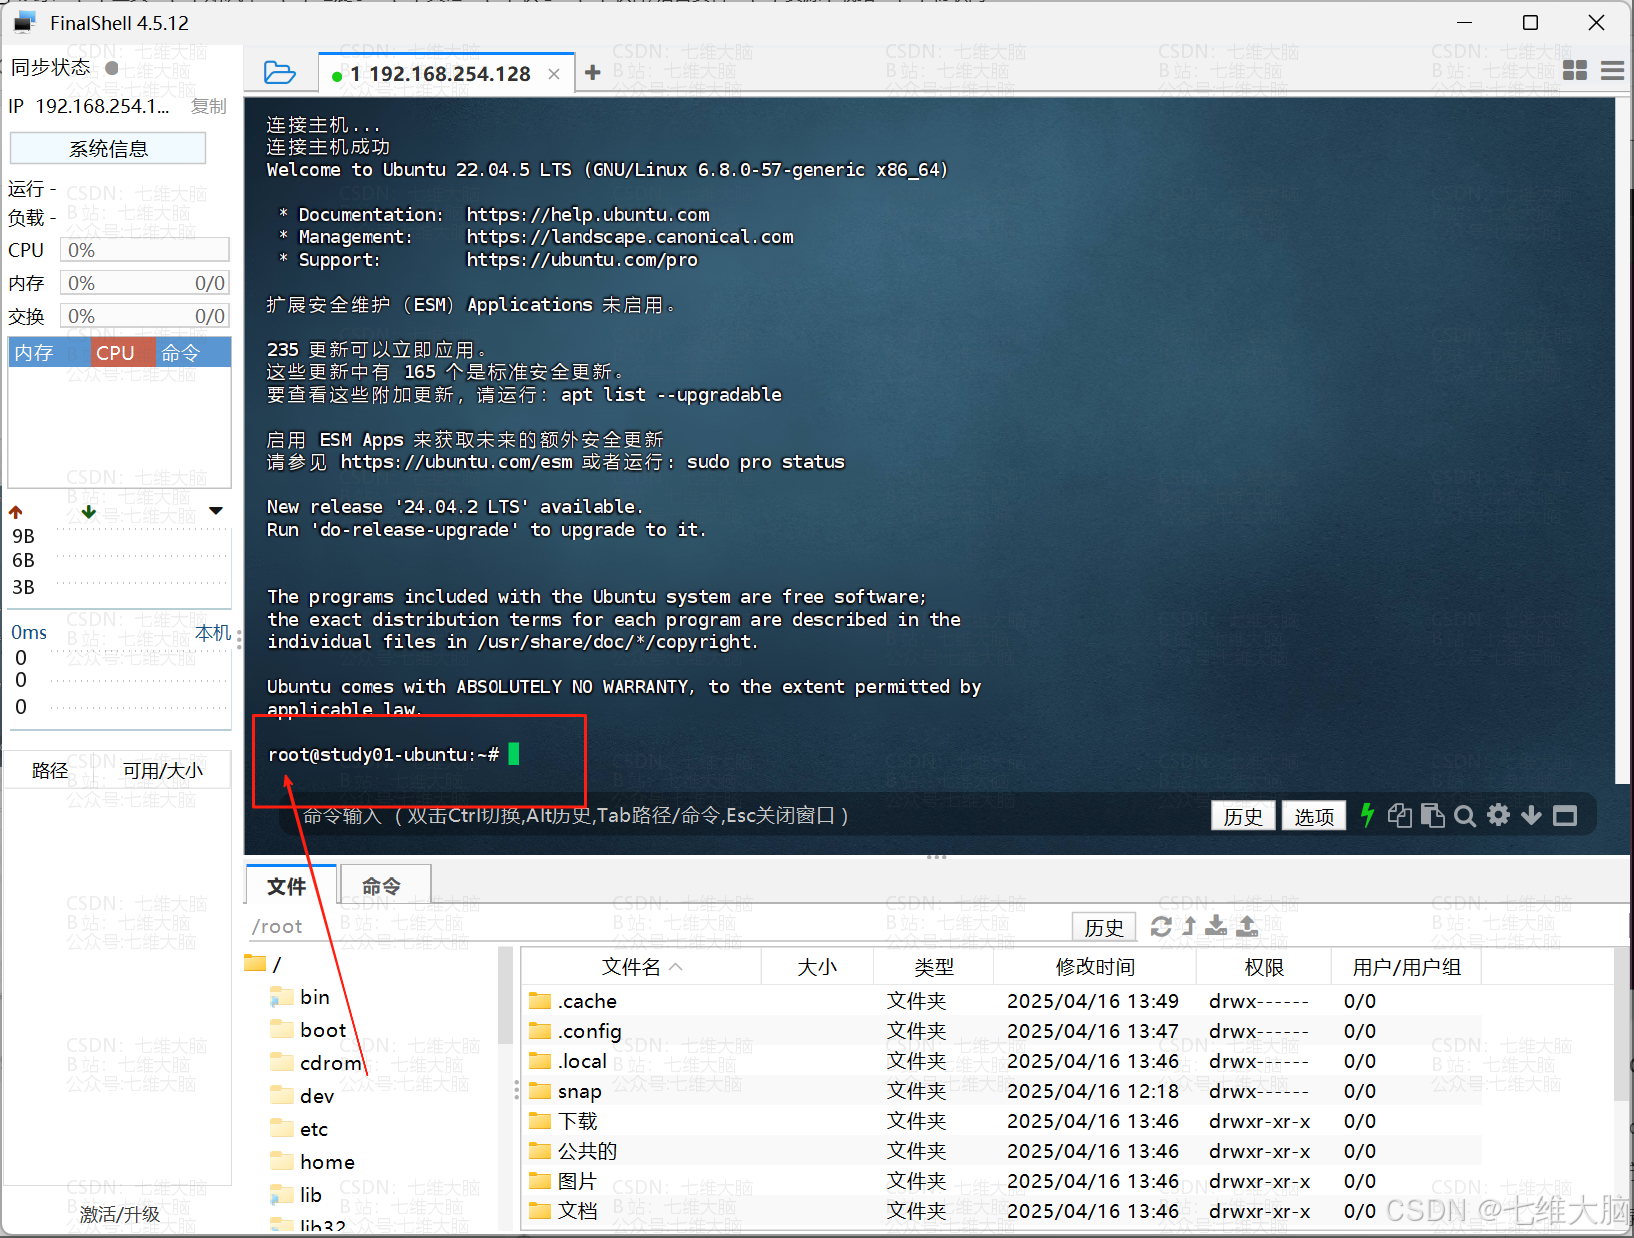This screenshot has width=1634, height=1238.
Task: Copy the IP address via 复制
Action: point(209,106)
